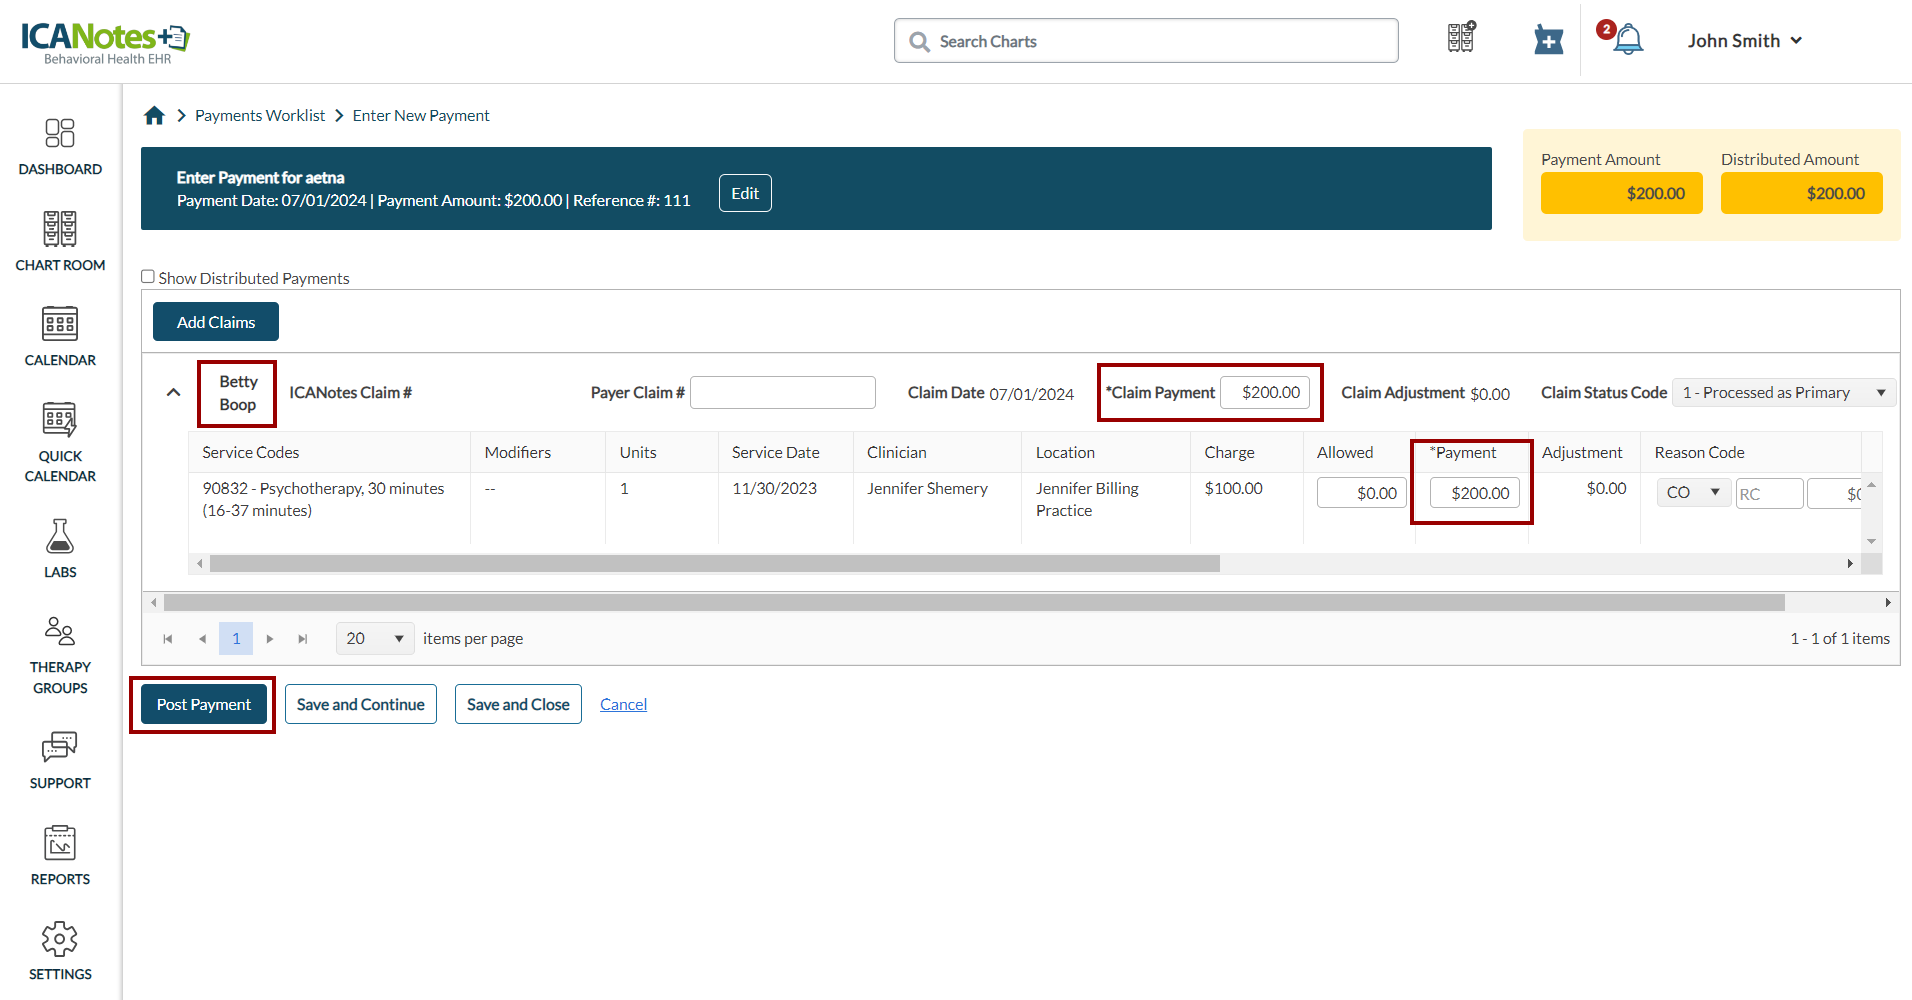The image size is (1912, 1000).
Task: Open items per page dropdown
Action: [x=375, y=638]
